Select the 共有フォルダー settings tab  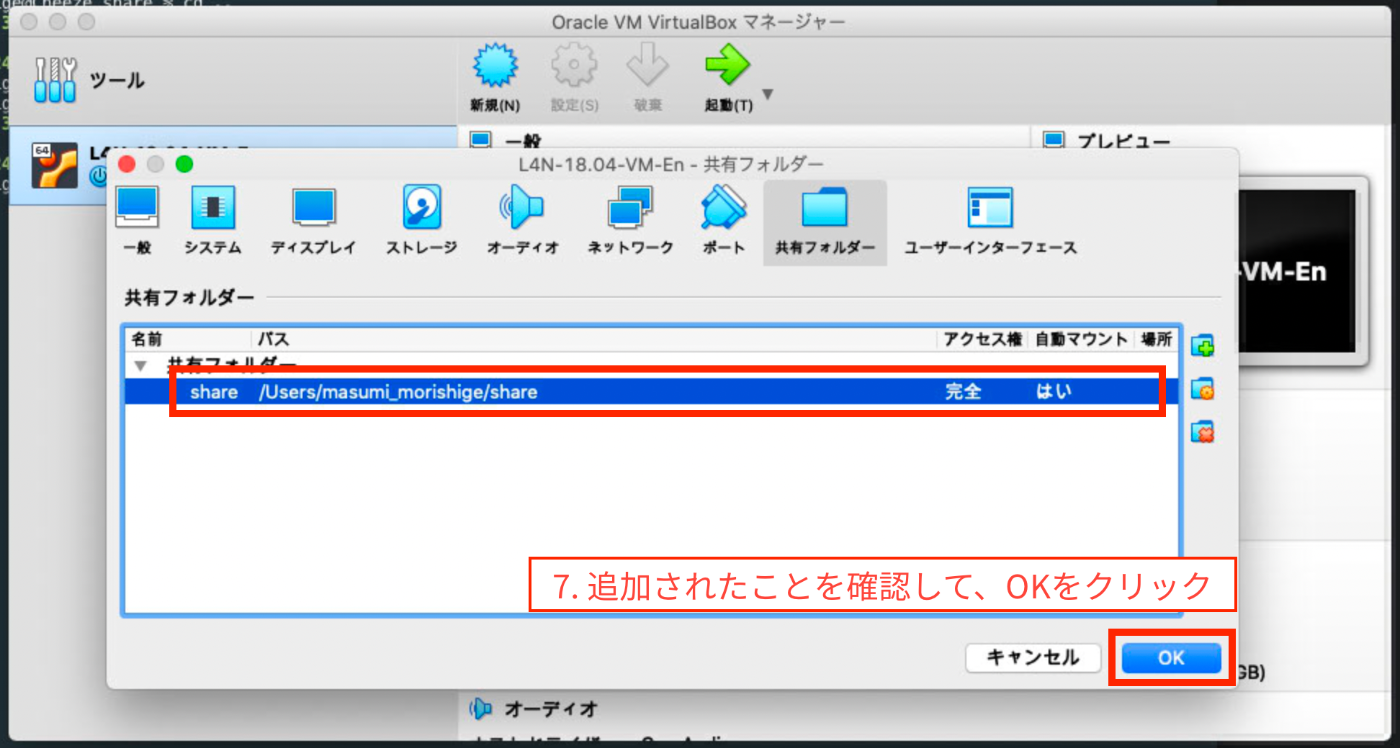(825, 222)
